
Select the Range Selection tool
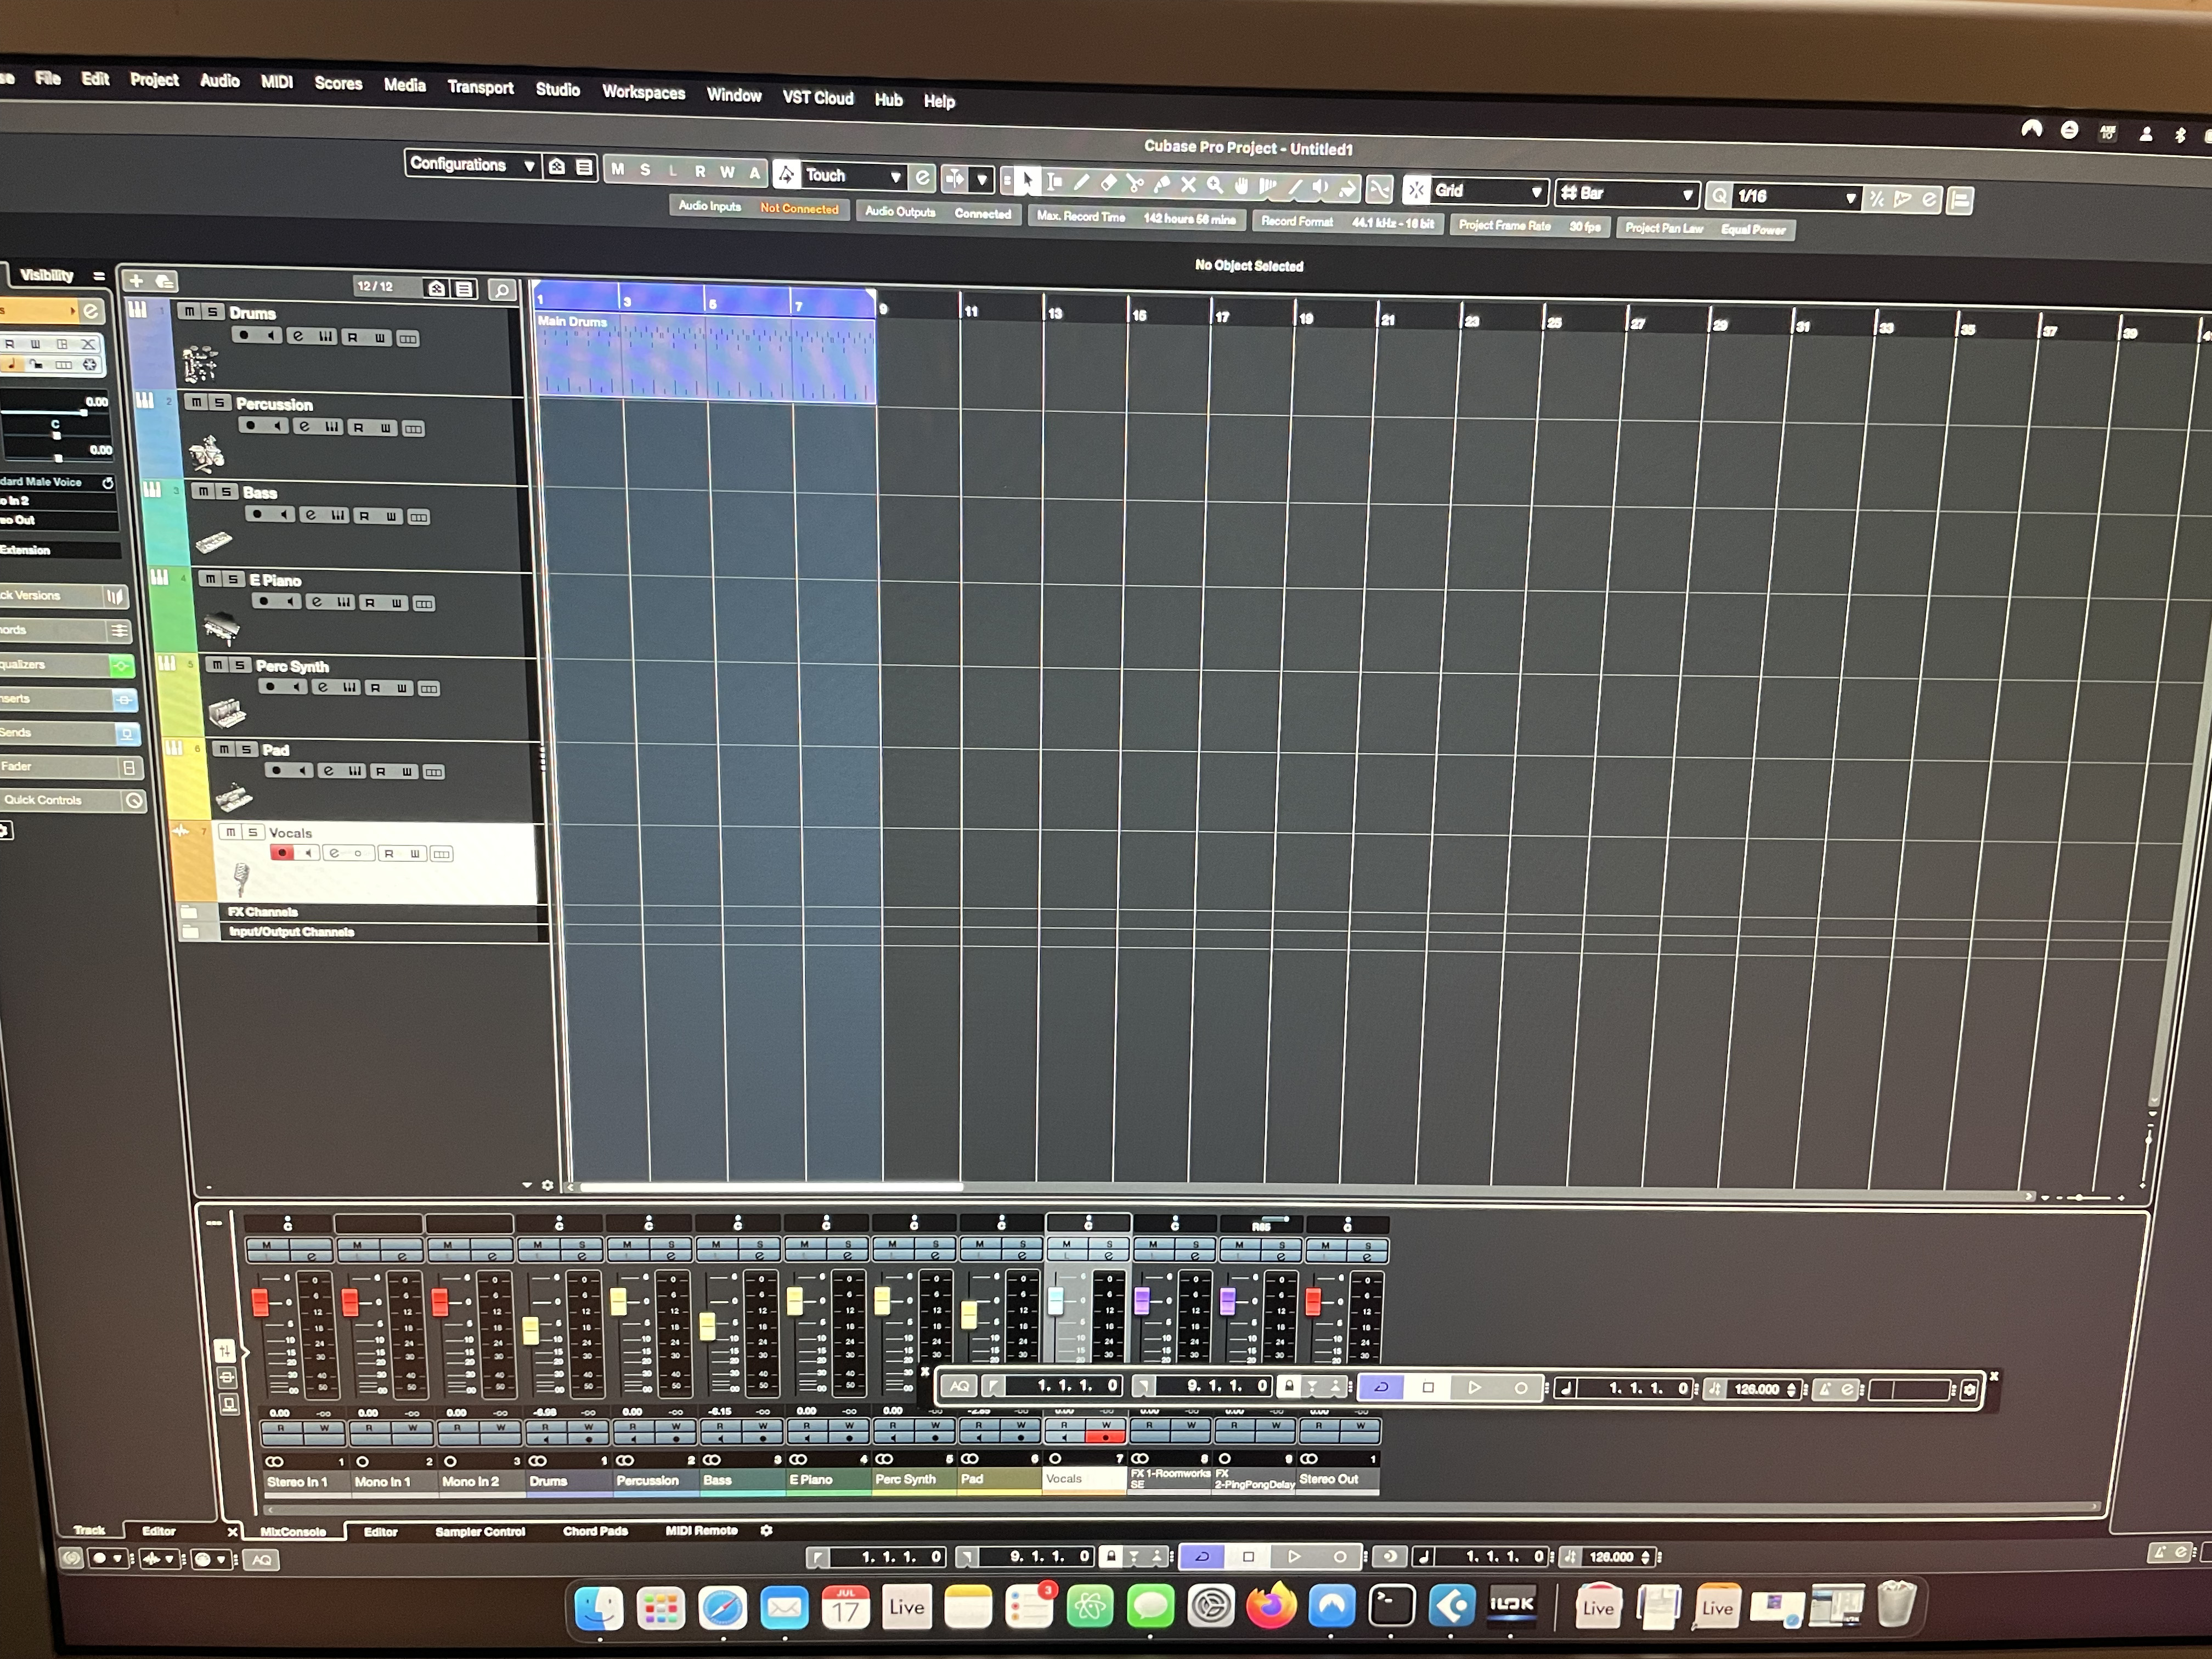click(x=1054, y=181)
